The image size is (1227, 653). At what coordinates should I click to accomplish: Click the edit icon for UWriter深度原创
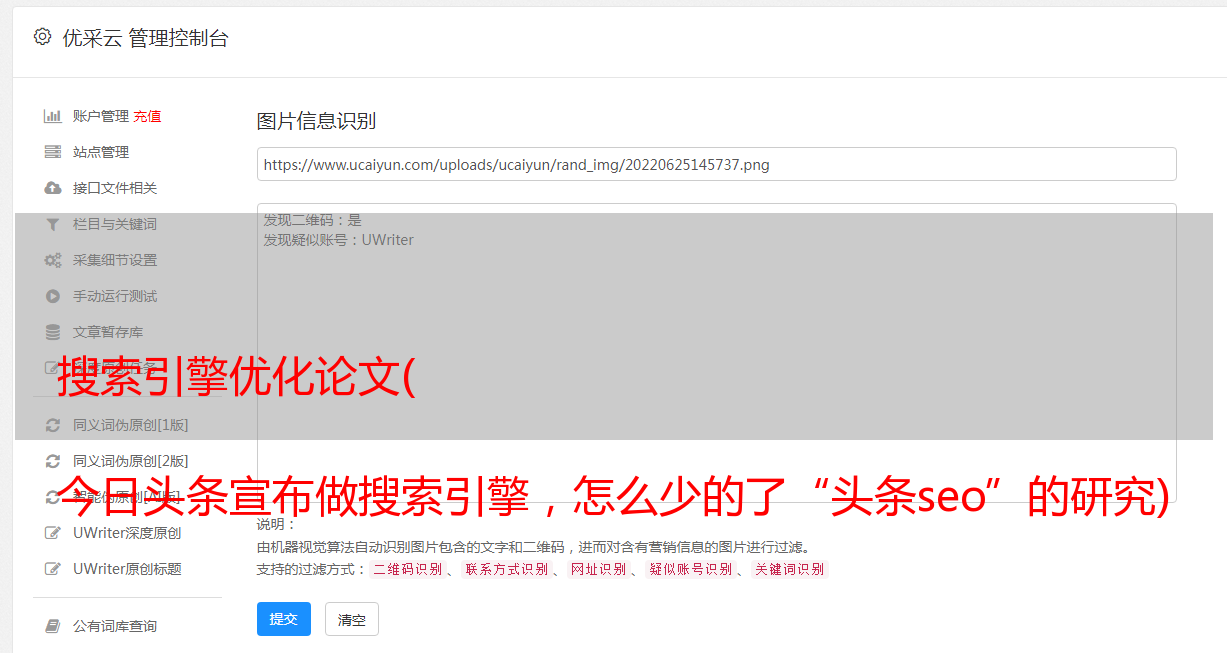tap(53, 533)
